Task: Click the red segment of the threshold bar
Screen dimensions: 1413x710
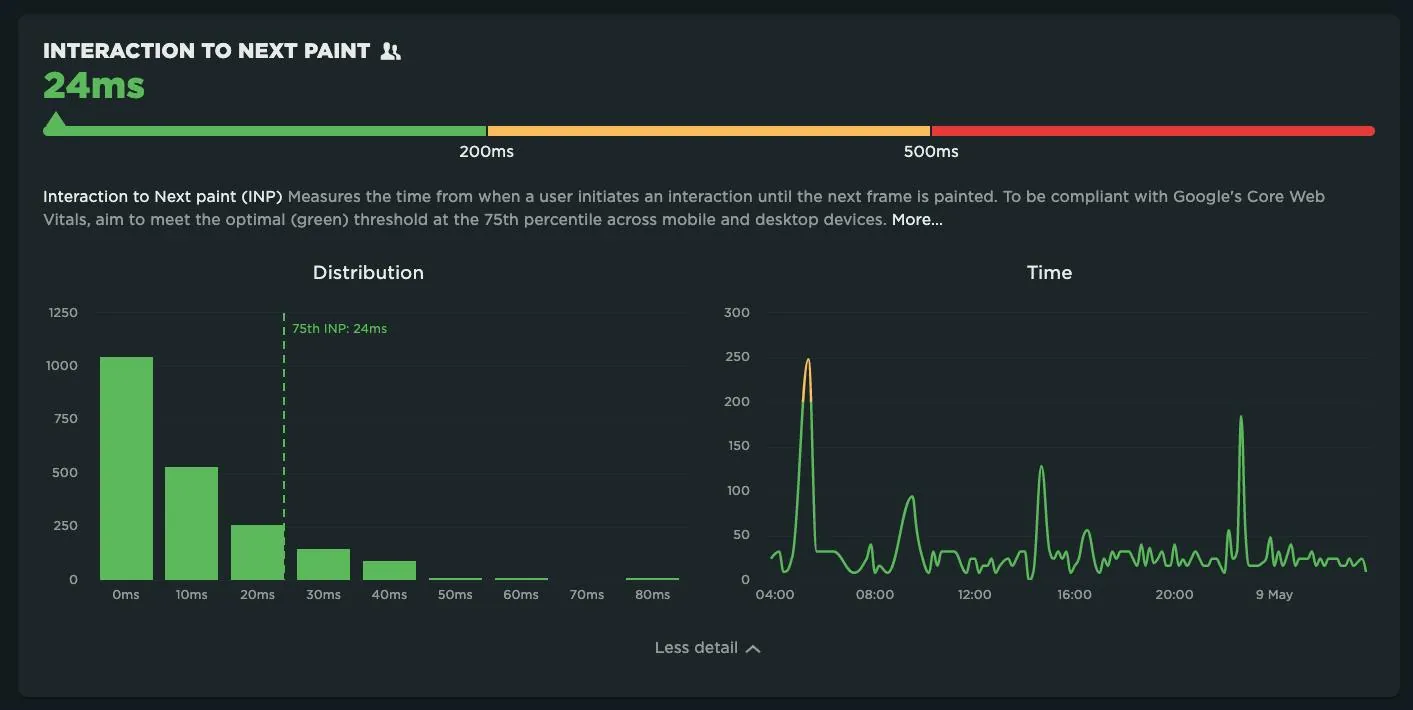Action: (x=1150, y=130)
